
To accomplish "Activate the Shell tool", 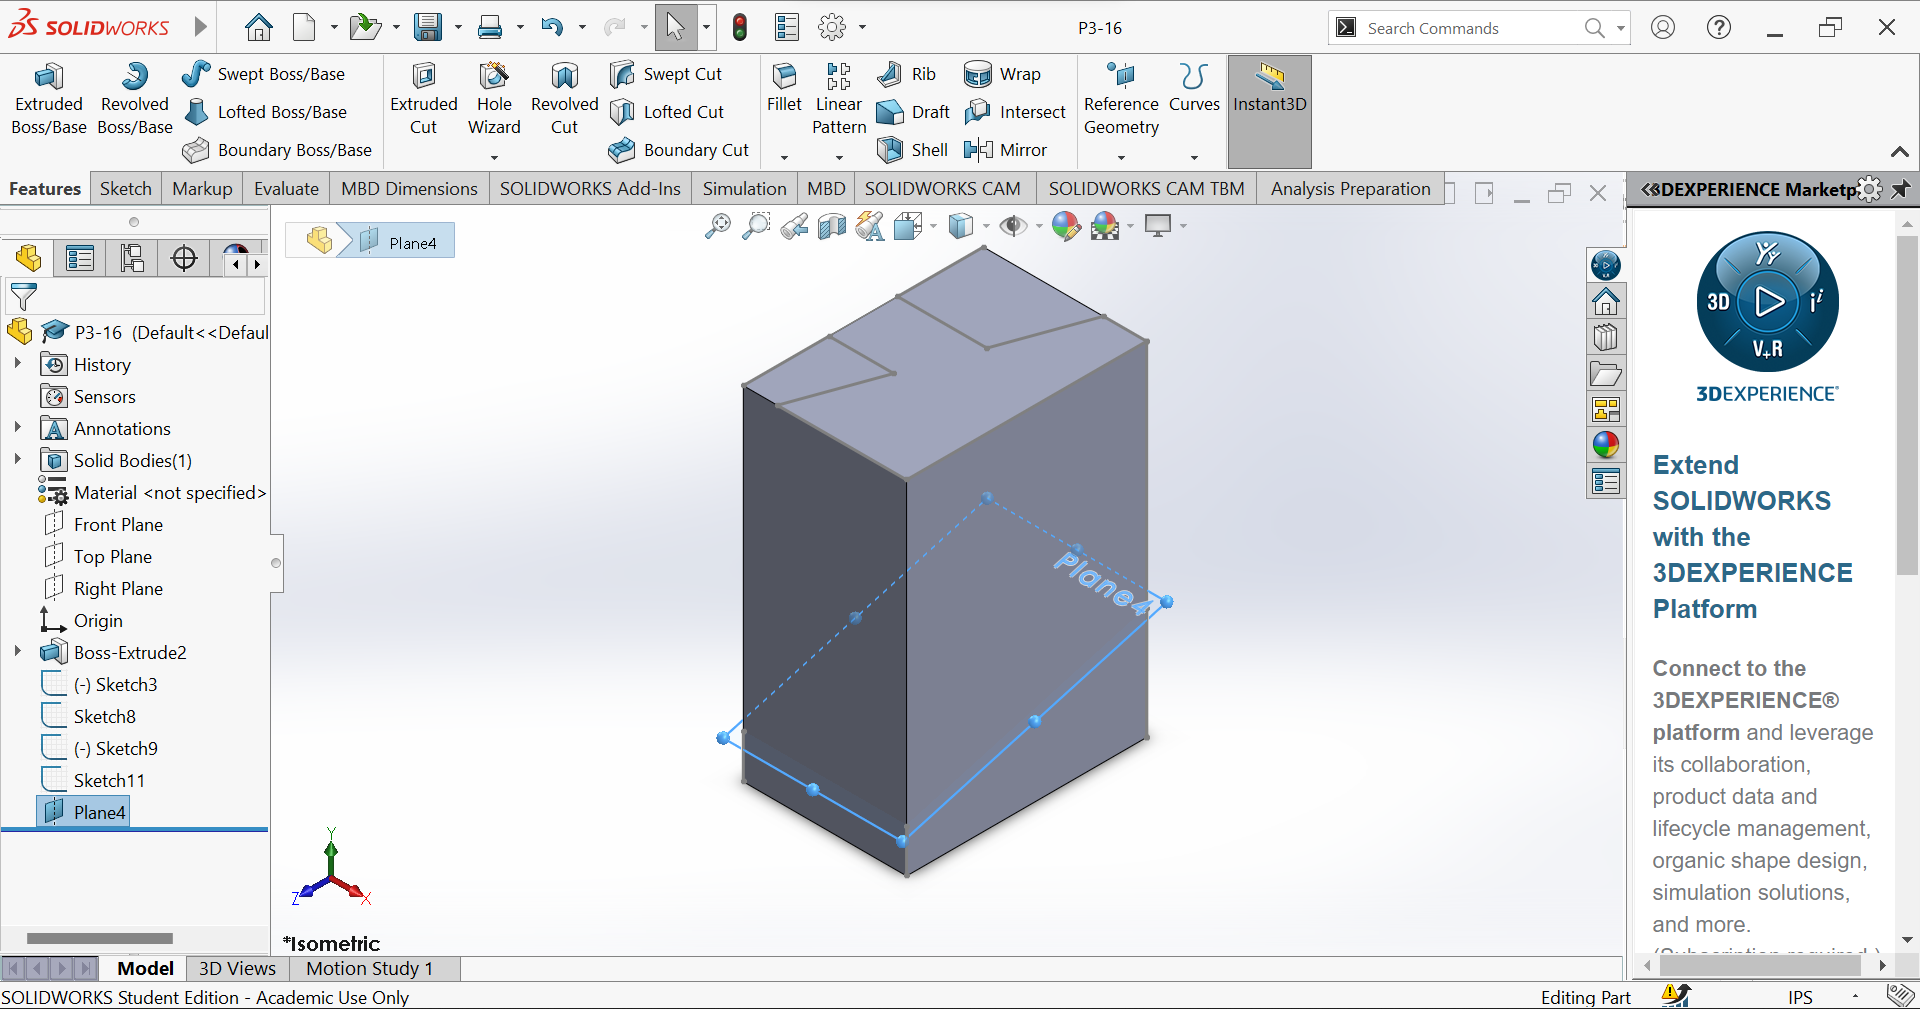I will 912,149.
